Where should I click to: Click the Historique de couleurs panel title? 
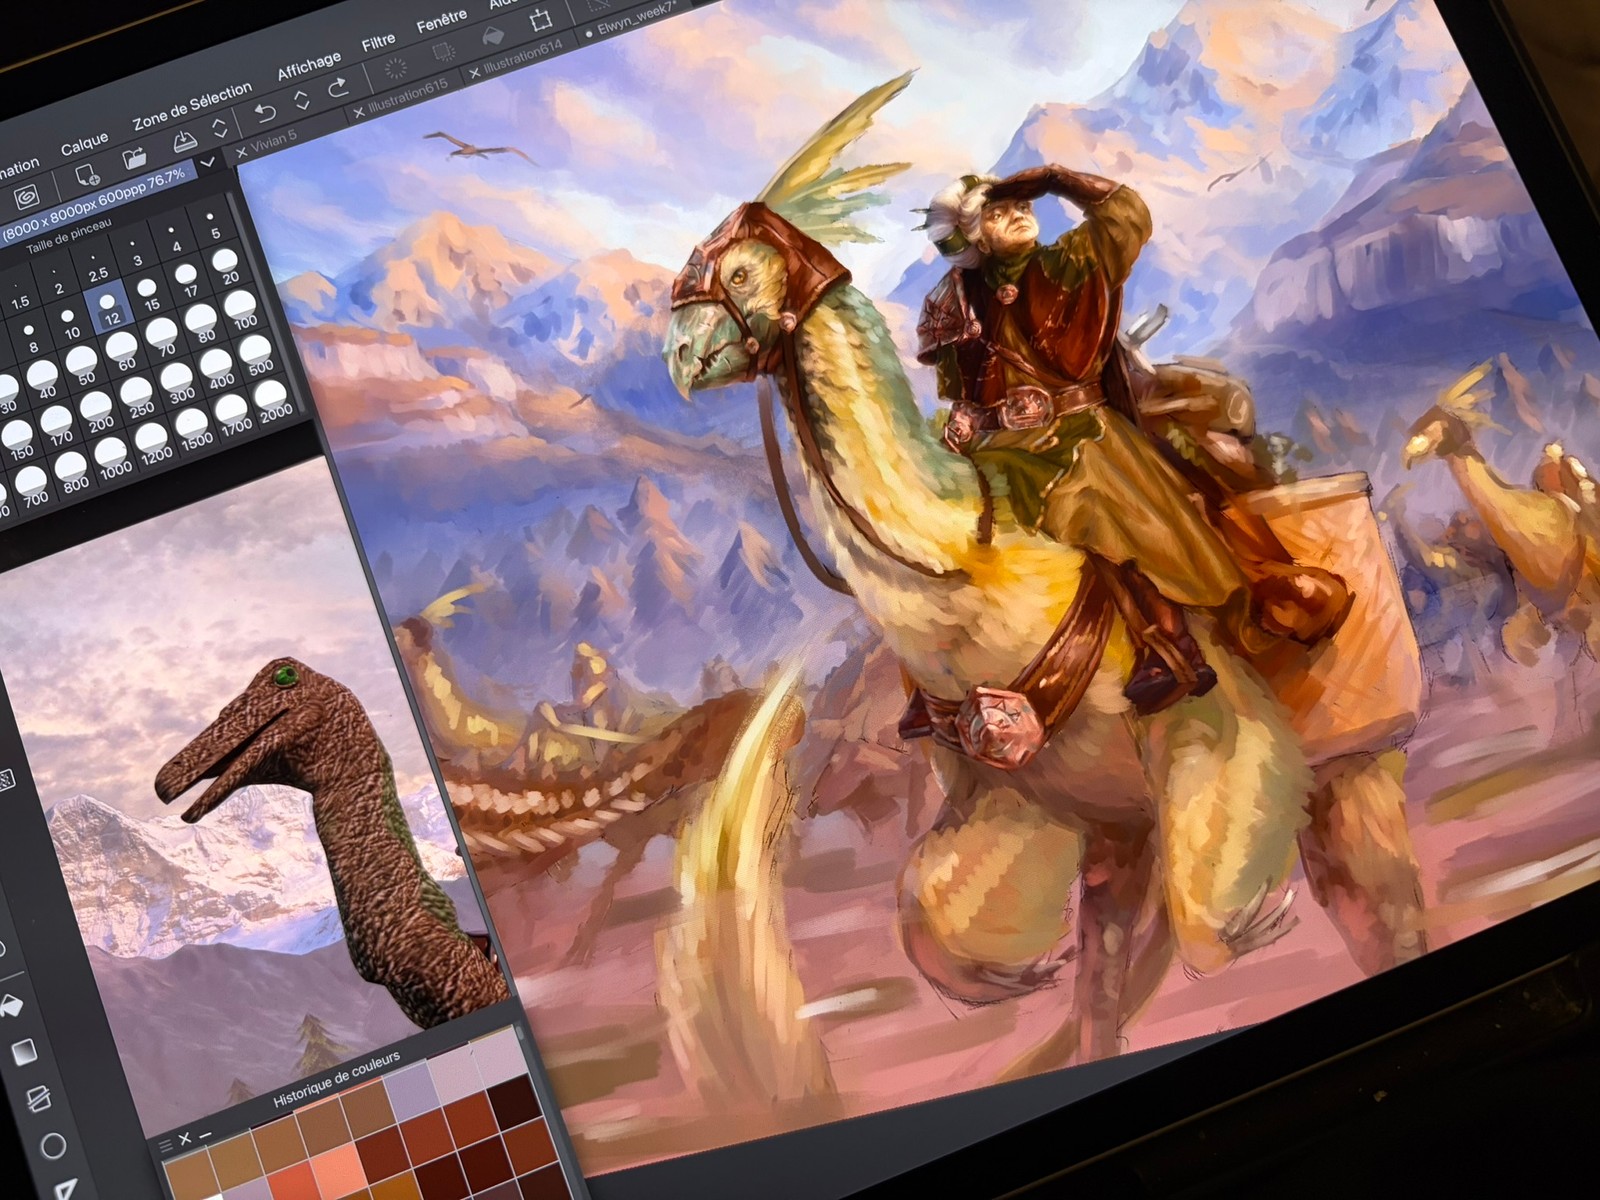[x=336, y=1080]
